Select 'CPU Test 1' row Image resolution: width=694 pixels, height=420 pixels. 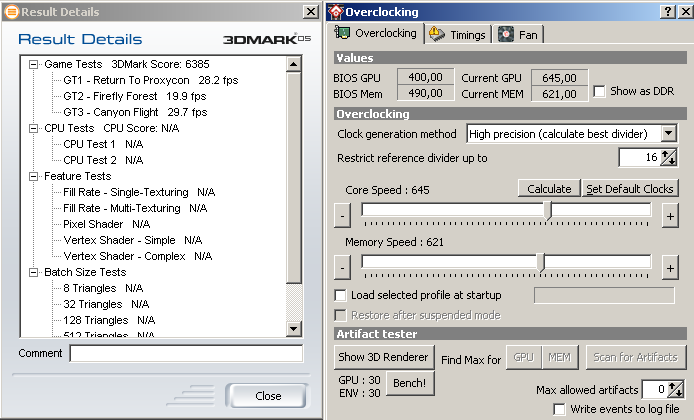tap(103, 144)
